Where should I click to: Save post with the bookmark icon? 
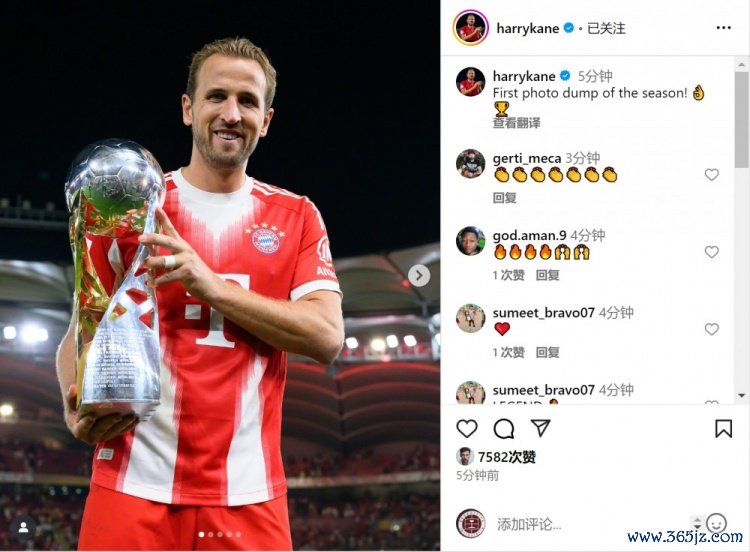click(x=723, y=429)
